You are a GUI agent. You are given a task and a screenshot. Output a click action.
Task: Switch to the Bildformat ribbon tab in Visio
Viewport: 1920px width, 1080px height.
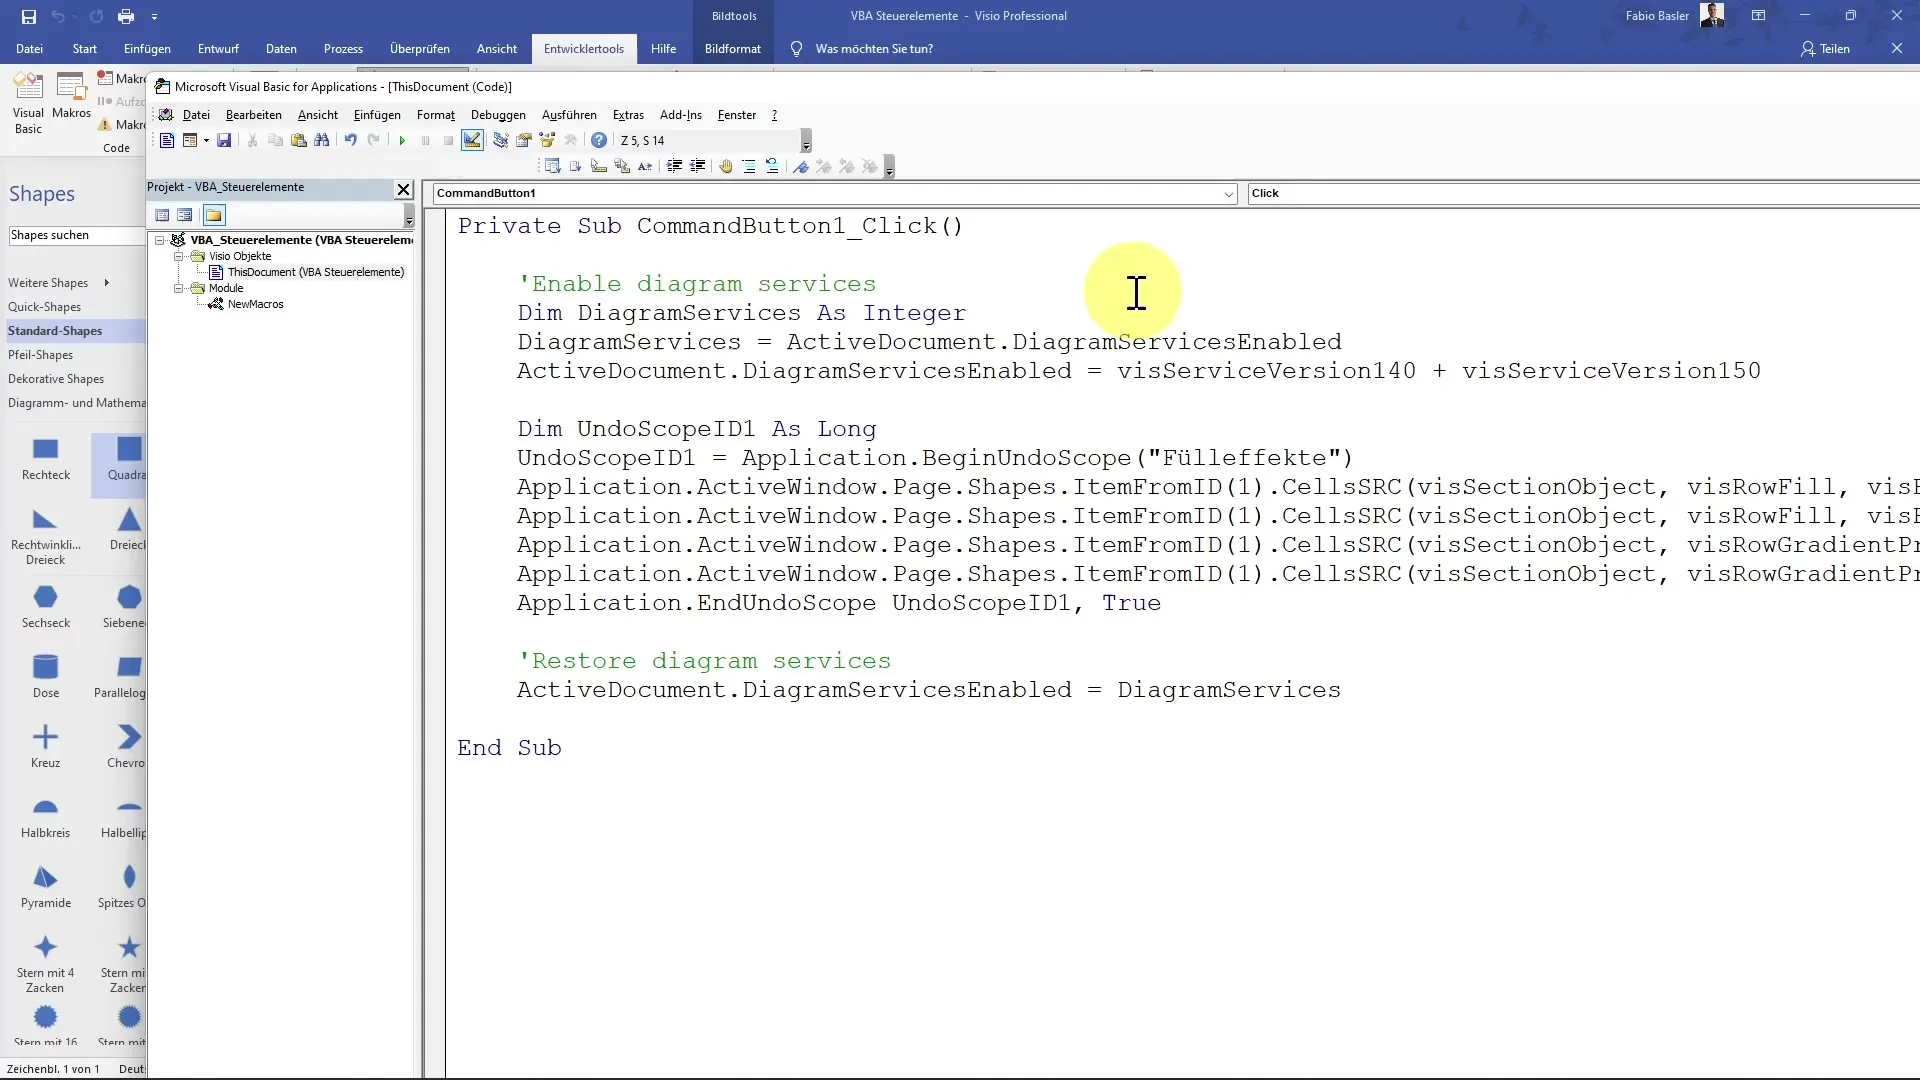(x=733, y=48)
